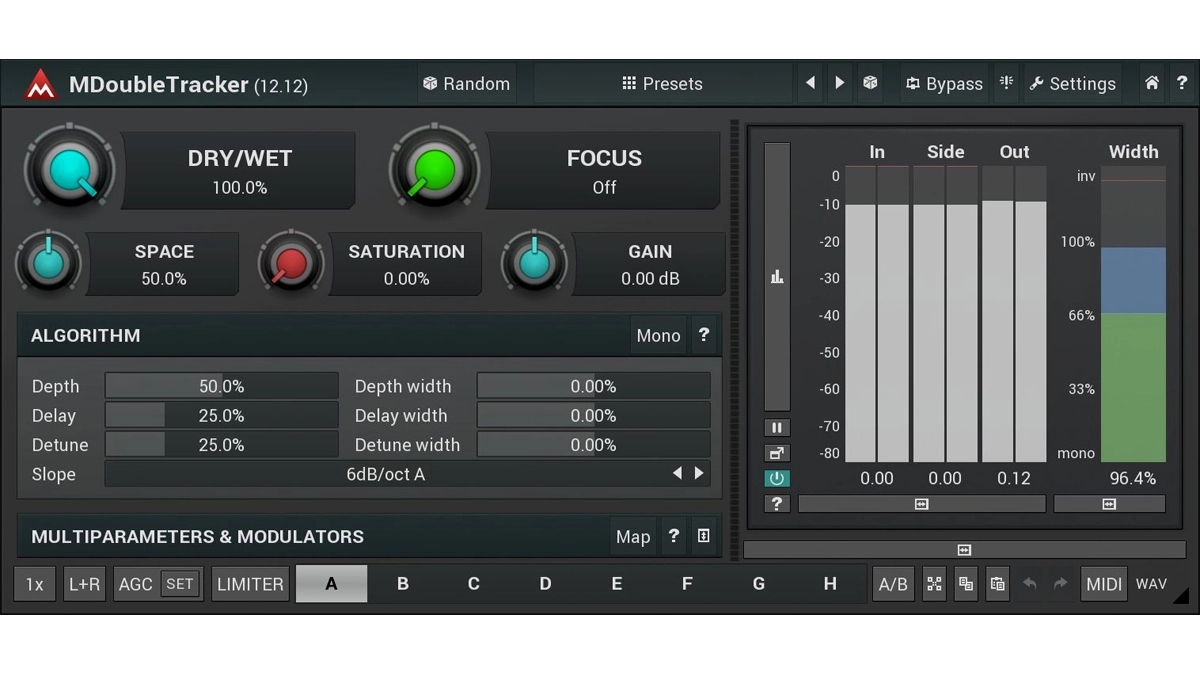Click the morph slots icon
Viewport: 1200px width, 675px height.
click(934, 584)
